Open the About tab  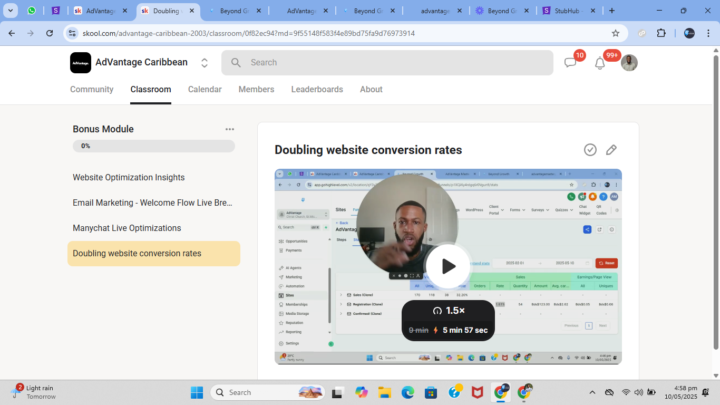[371, 90]
